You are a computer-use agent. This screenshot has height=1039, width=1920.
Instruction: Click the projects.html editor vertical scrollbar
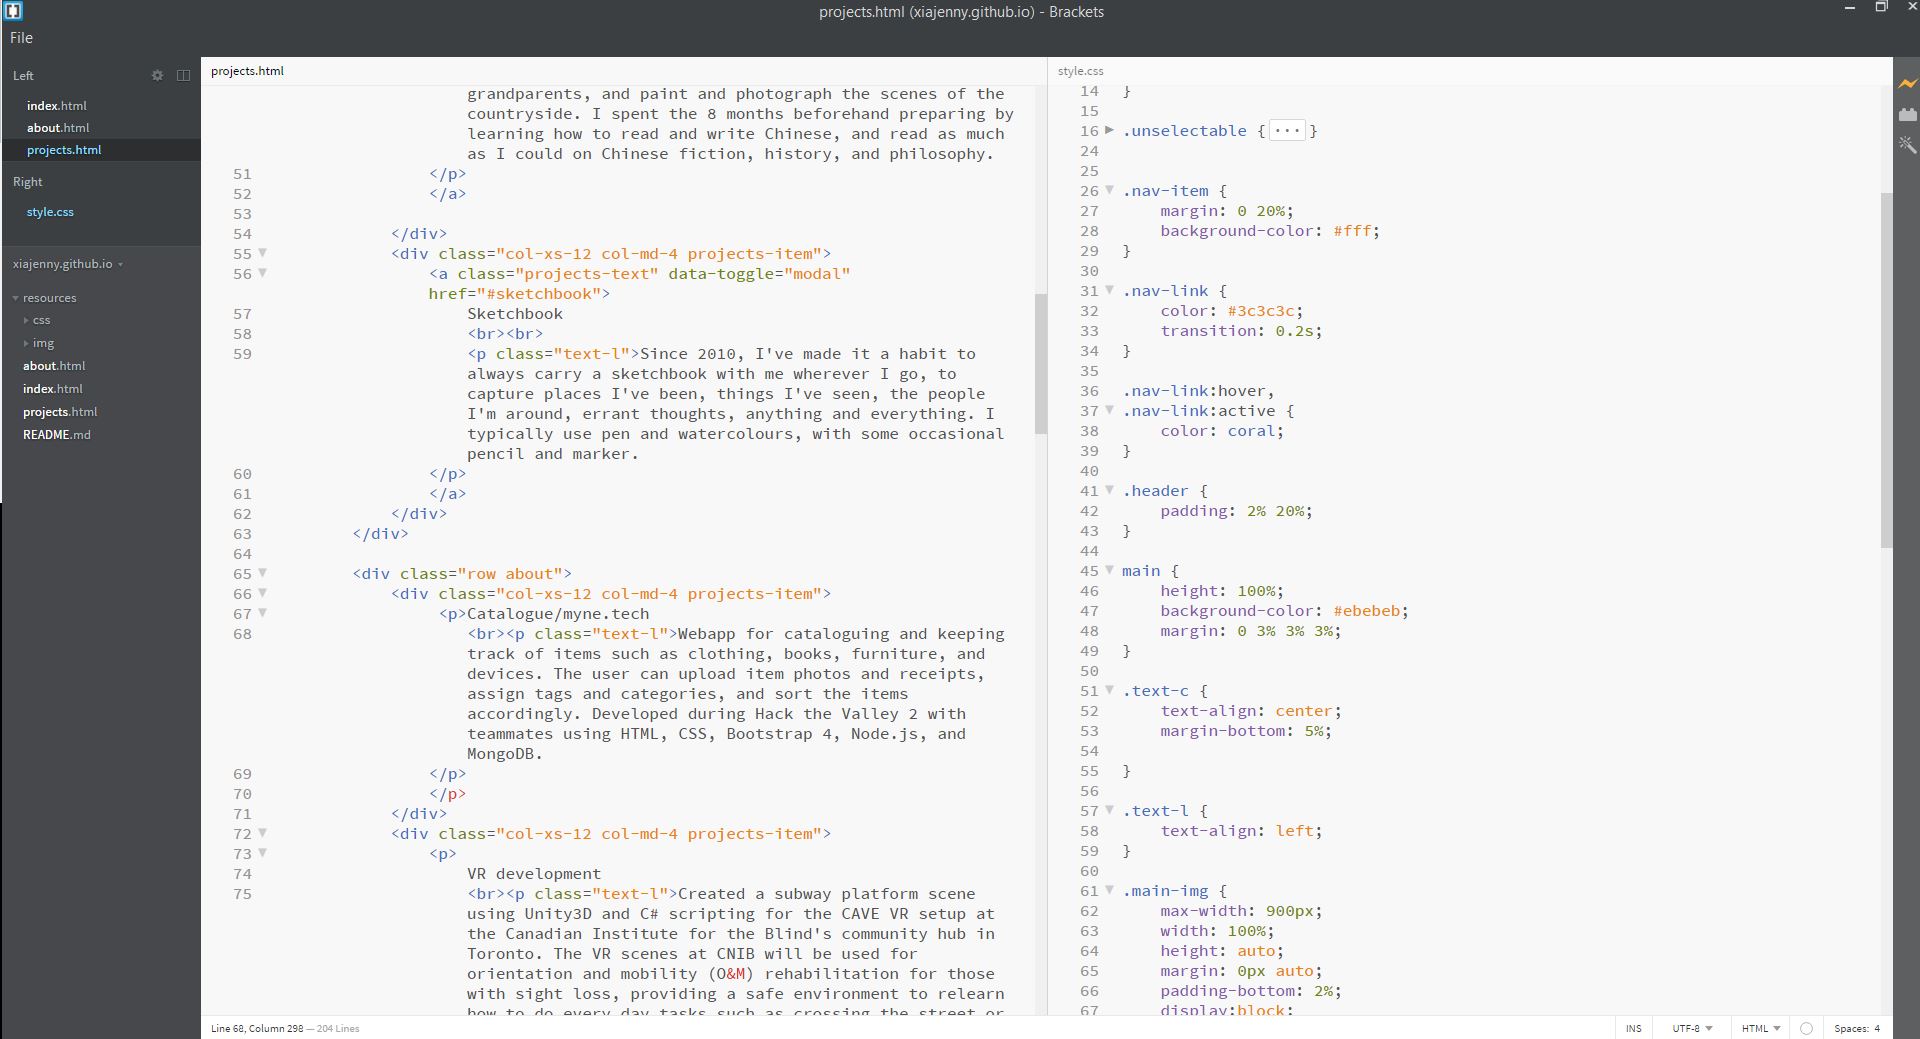click(x=1040, y=364)
